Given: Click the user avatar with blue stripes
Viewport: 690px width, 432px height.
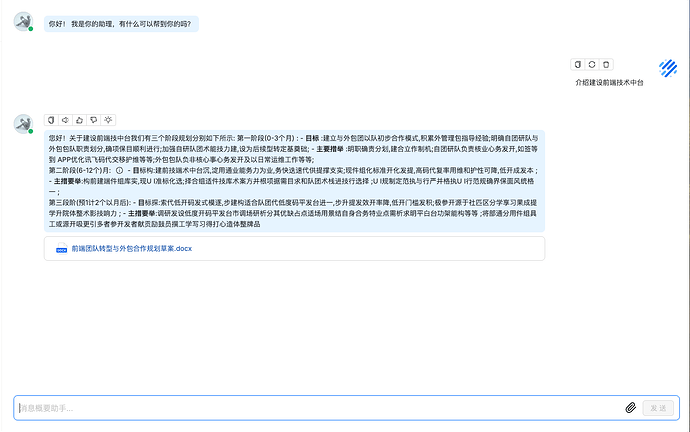Looking at the screenshot, I should click(668, 68).
